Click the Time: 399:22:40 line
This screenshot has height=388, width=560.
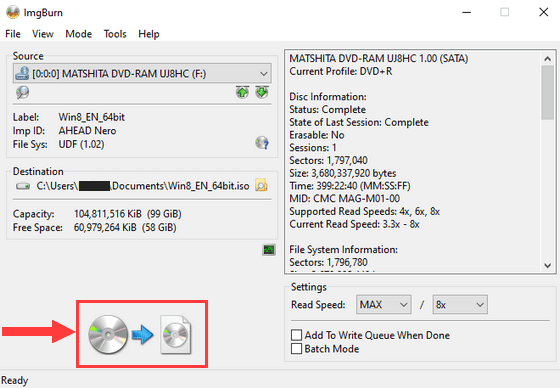(x=350, y=186)
